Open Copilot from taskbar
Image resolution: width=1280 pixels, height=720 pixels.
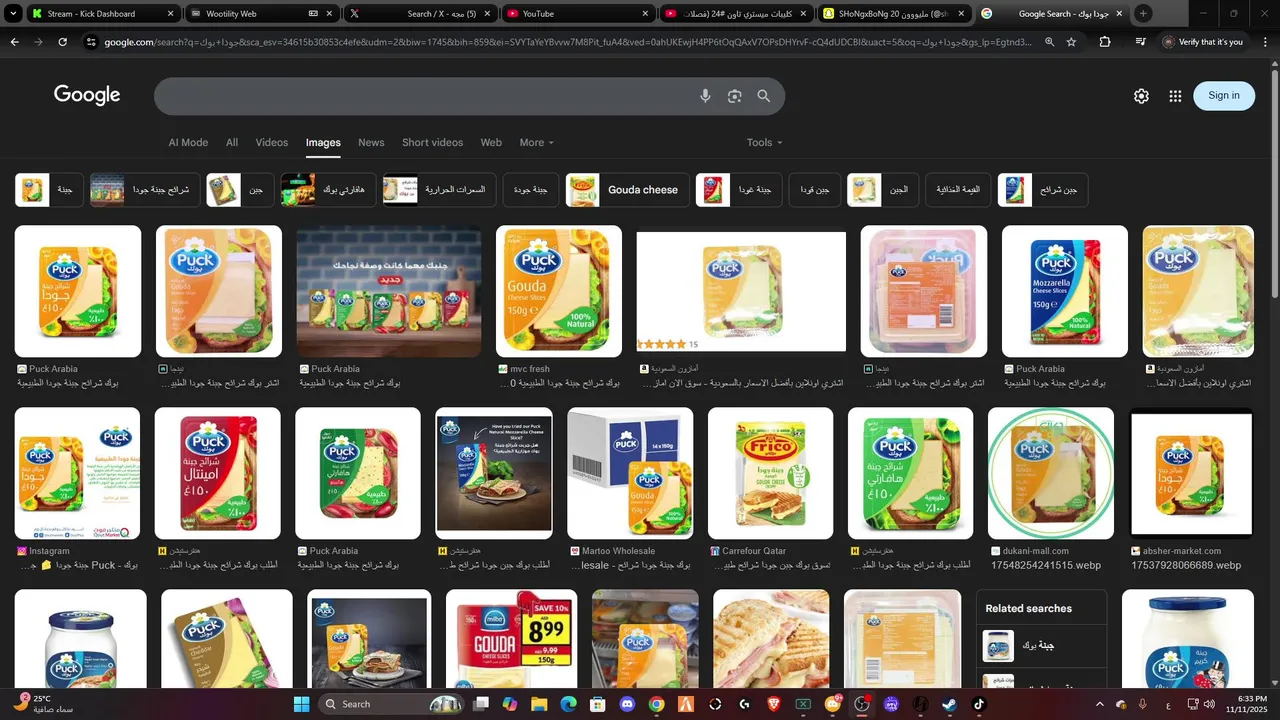coord(510,704)
